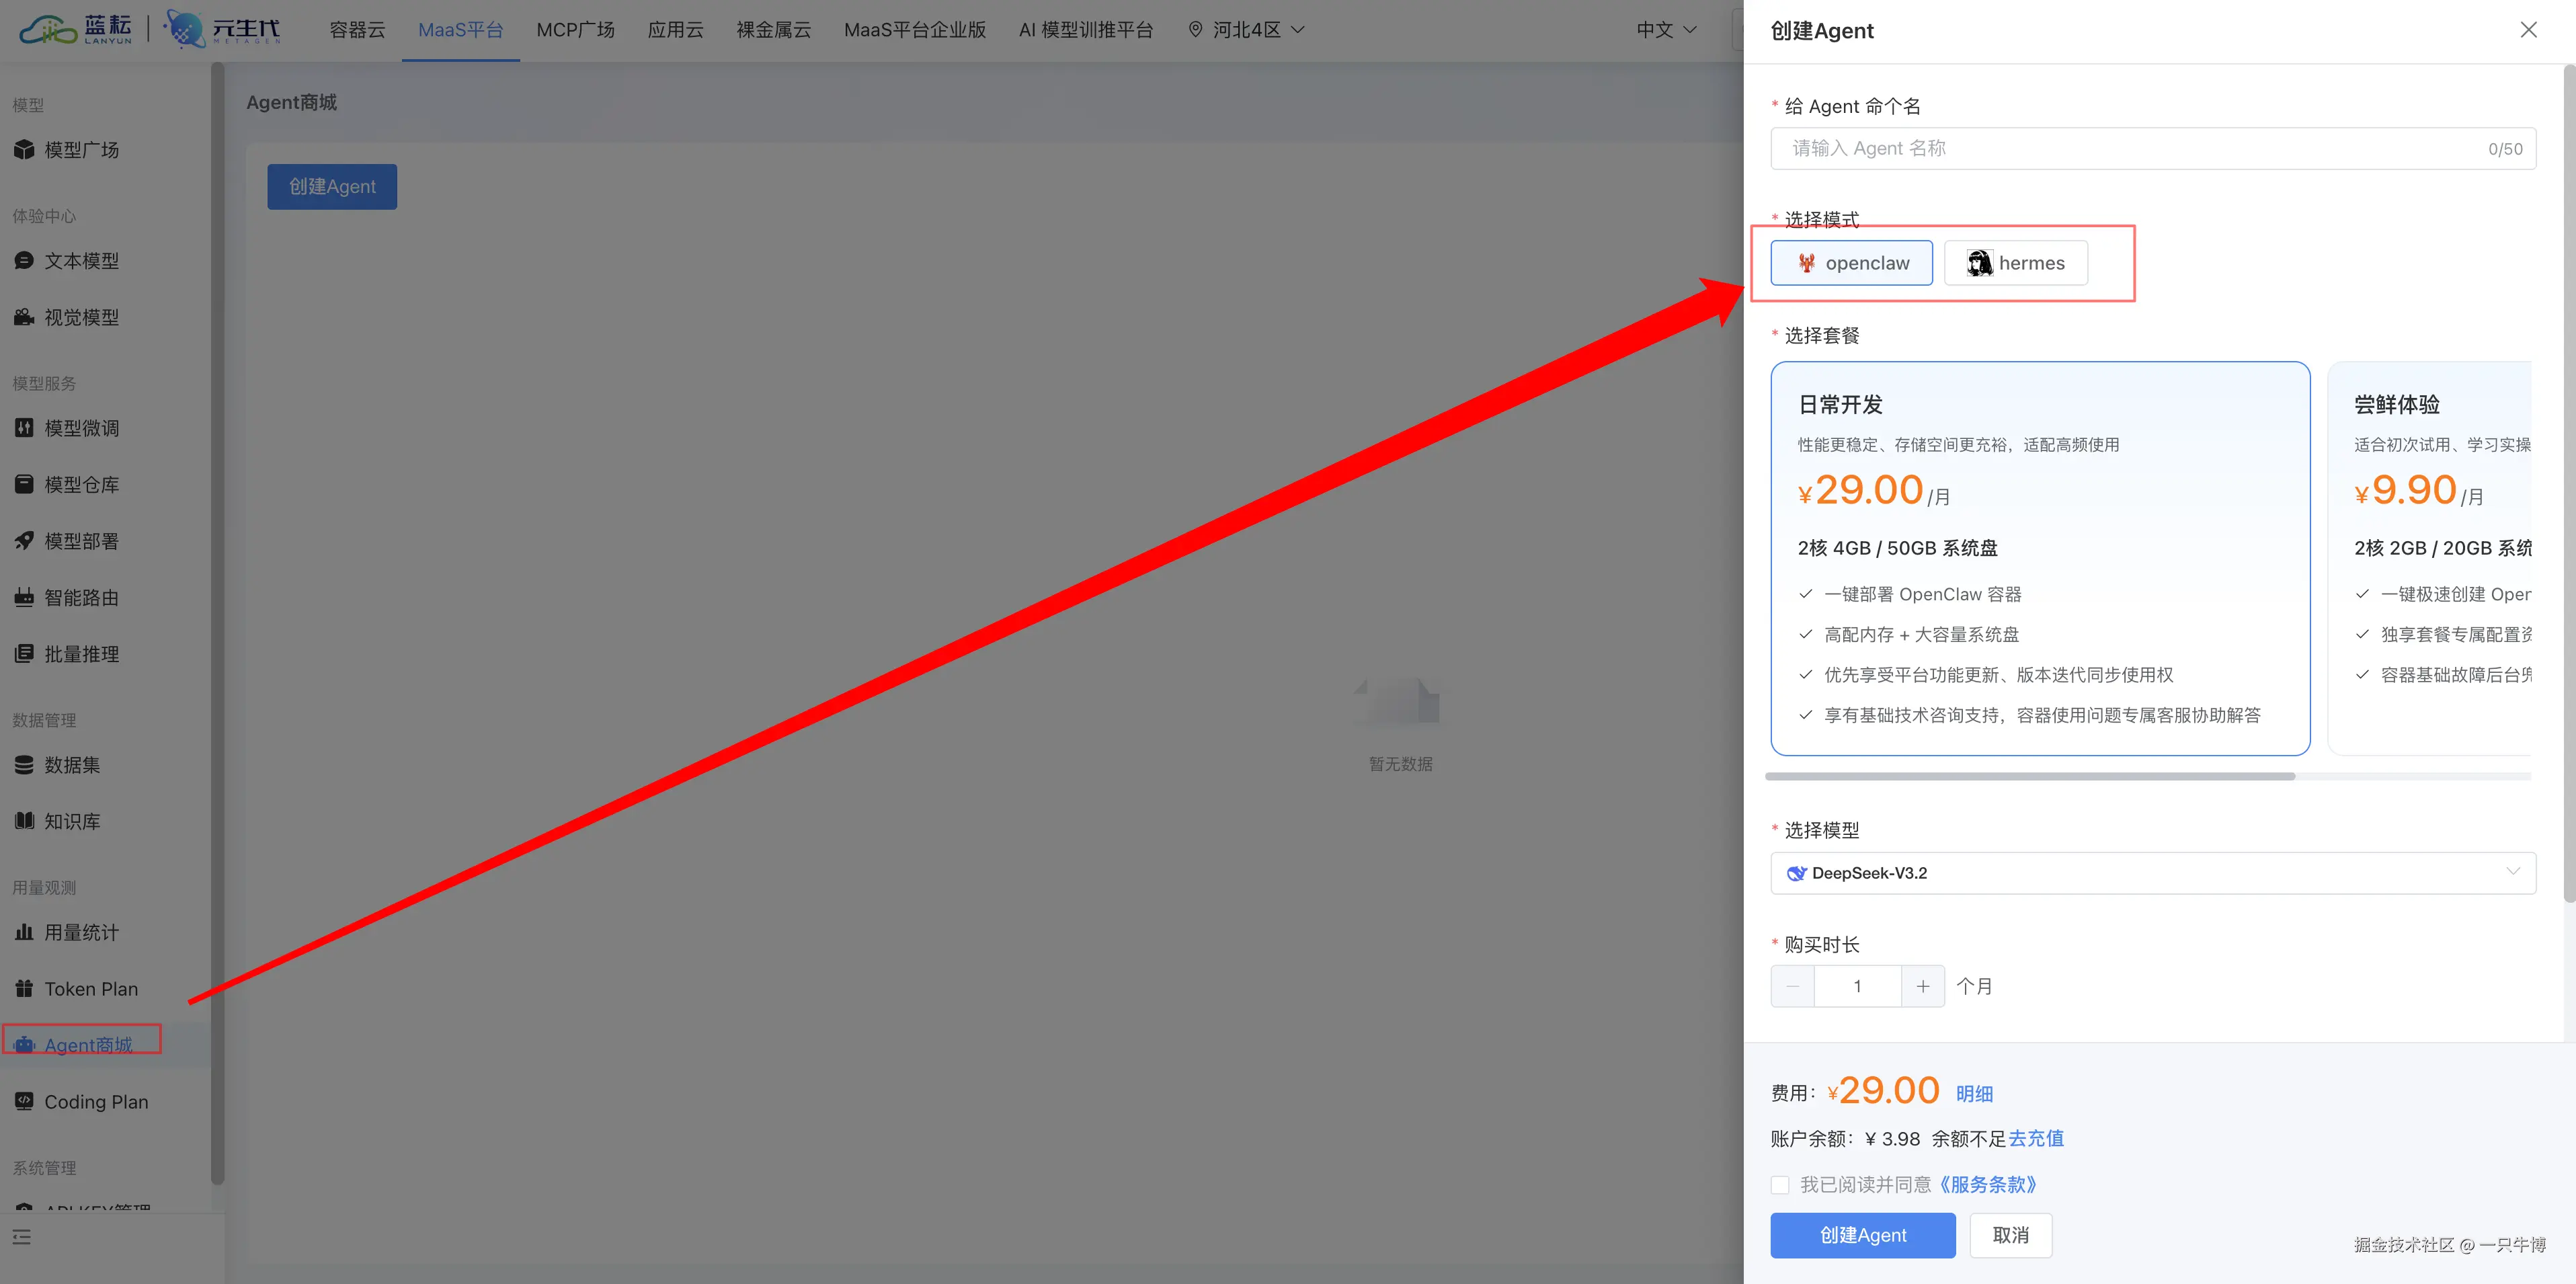
Task: Select the hermes mode option
Action: [2015, 263]
